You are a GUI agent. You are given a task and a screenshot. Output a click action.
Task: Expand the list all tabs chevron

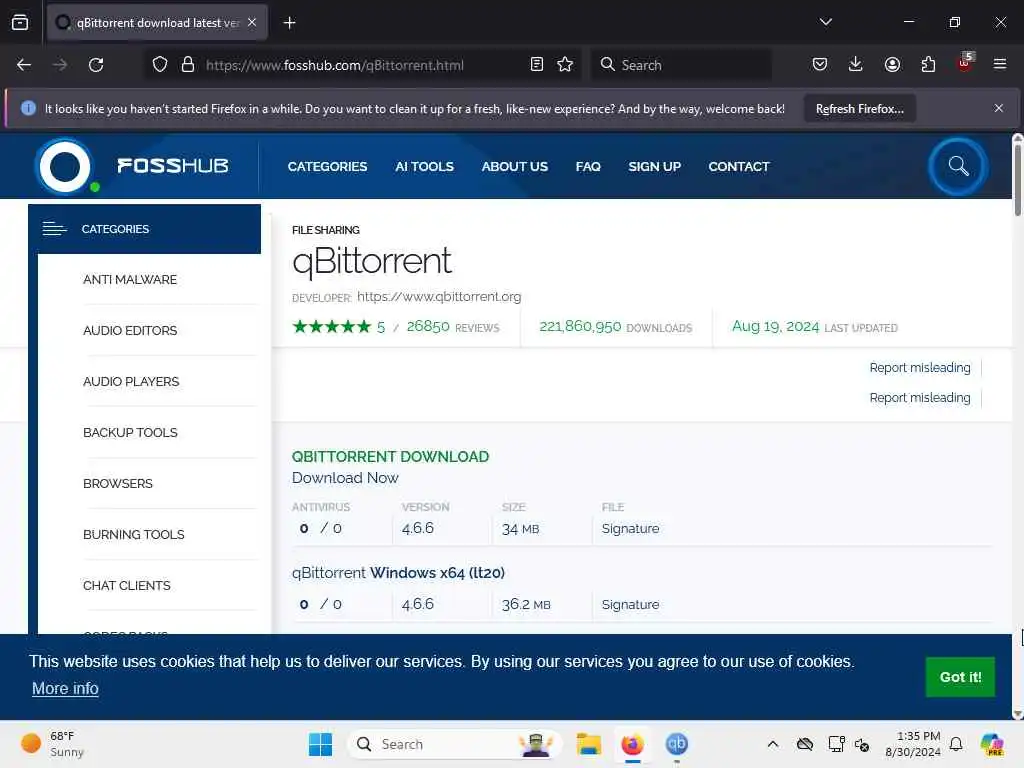coord(825,22)
